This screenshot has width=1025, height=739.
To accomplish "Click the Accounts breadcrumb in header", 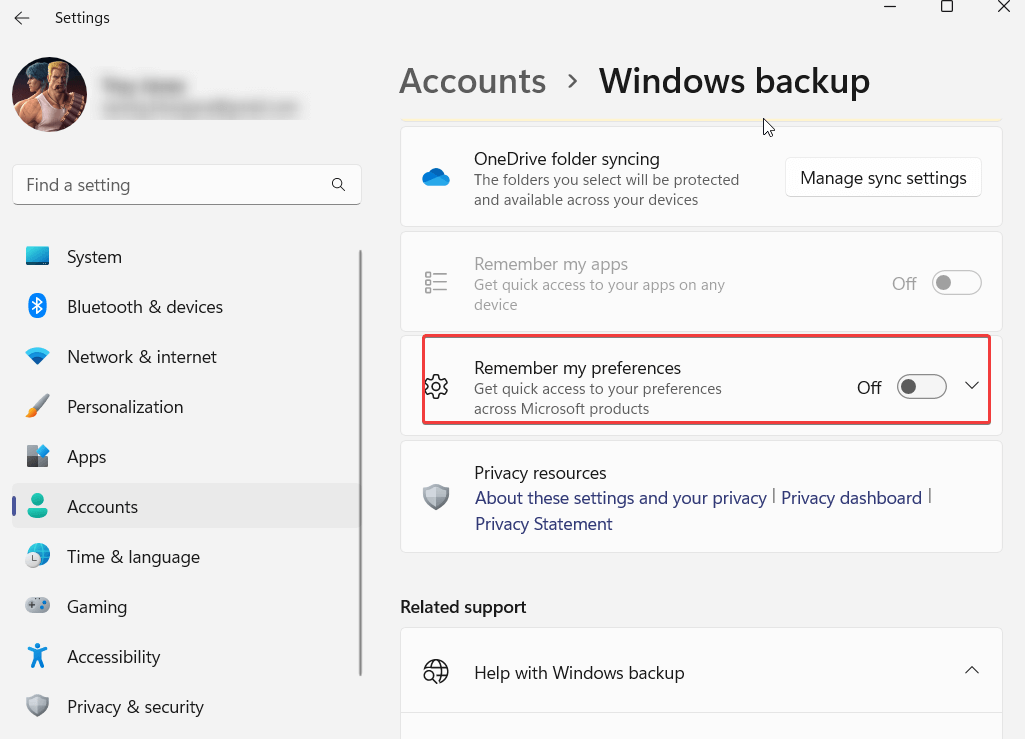I will coord(472,81).
